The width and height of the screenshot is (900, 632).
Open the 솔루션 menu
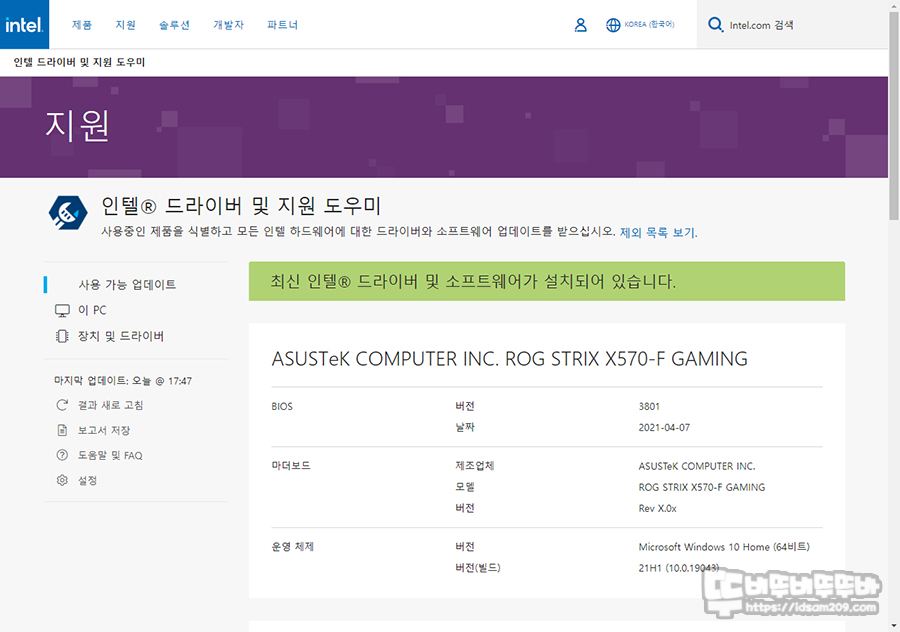[x=174, y=25]
